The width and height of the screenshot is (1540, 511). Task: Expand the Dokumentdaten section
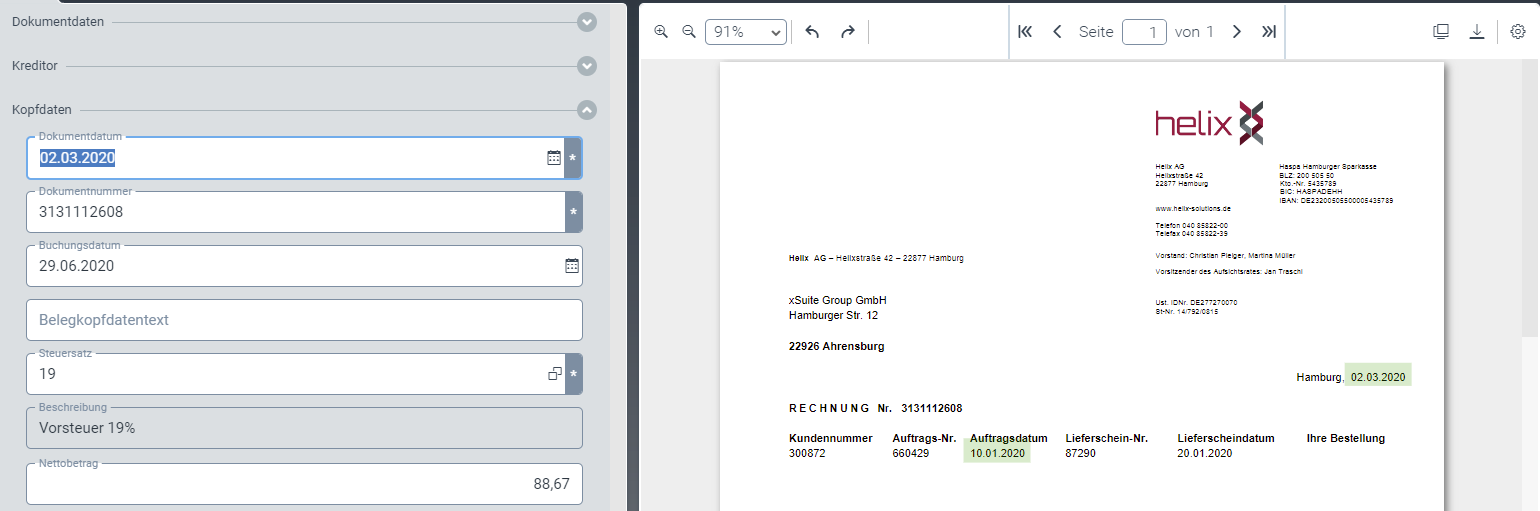click(x=587, y=21)
